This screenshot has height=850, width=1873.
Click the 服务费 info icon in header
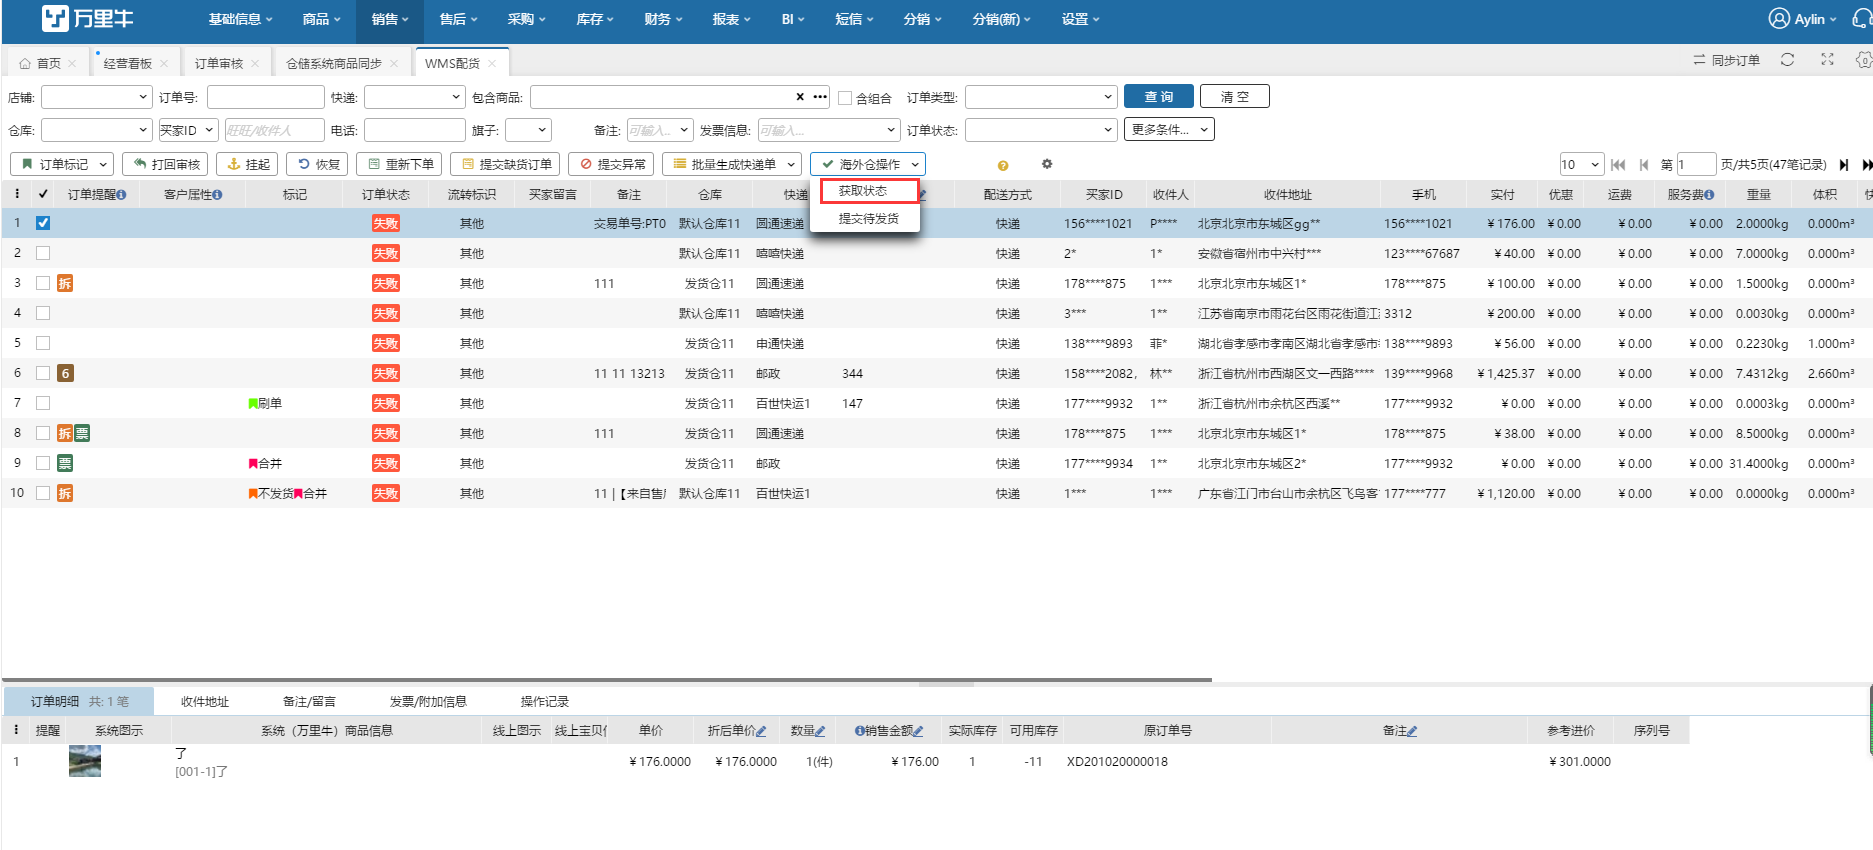(1710, 195)
